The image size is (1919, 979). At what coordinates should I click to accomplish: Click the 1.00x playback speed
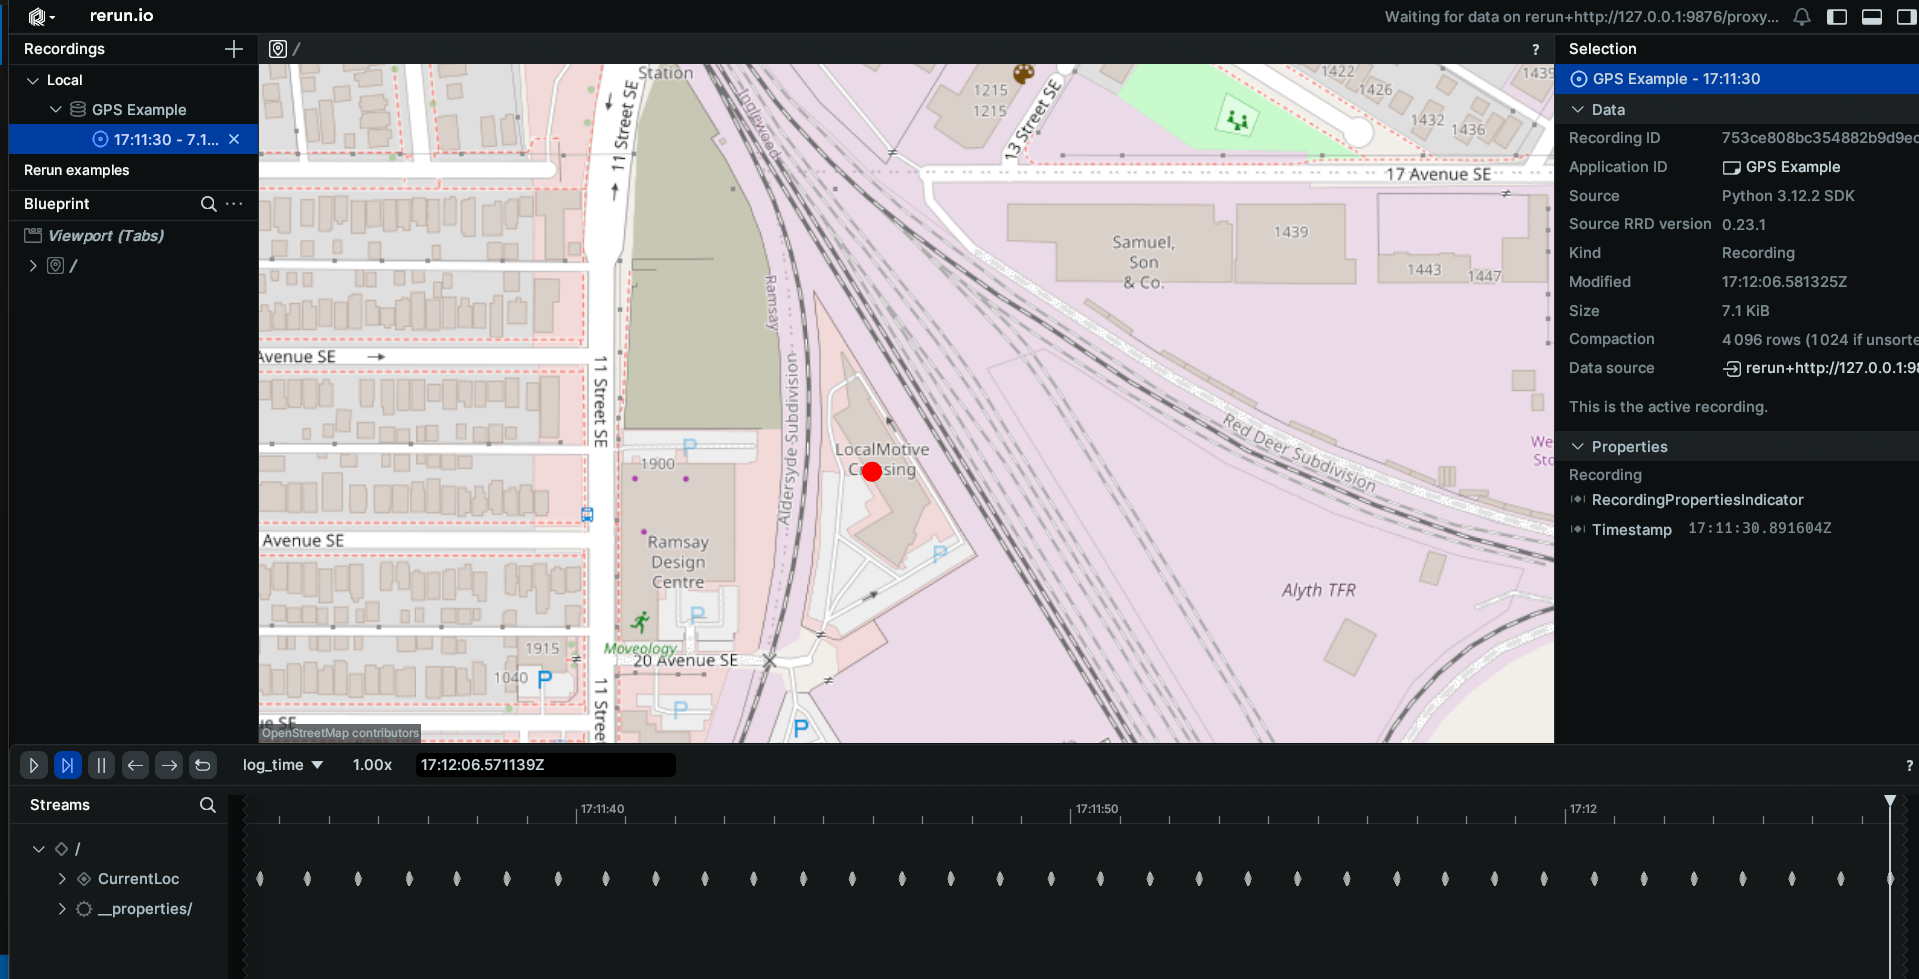coord(372,765)
